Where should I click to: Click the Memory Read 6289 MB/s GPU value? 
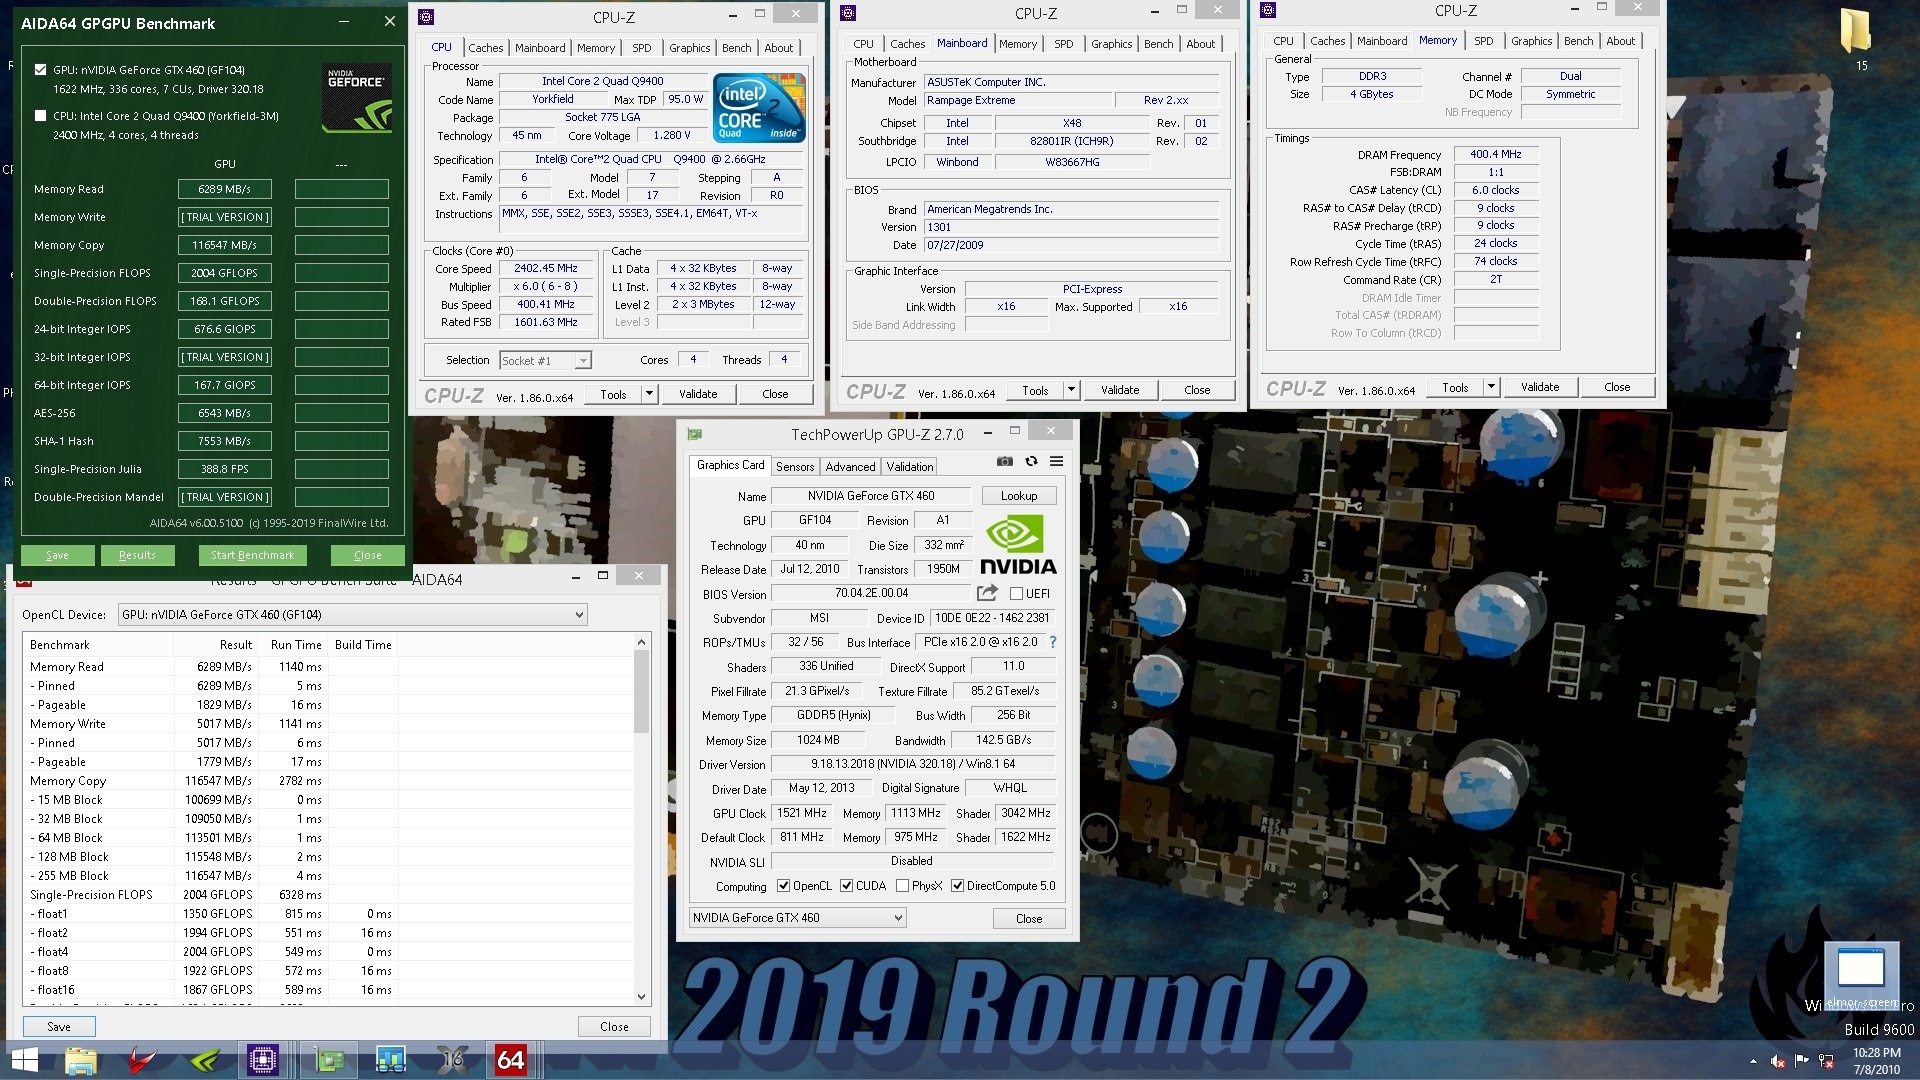tap(224, 189)
